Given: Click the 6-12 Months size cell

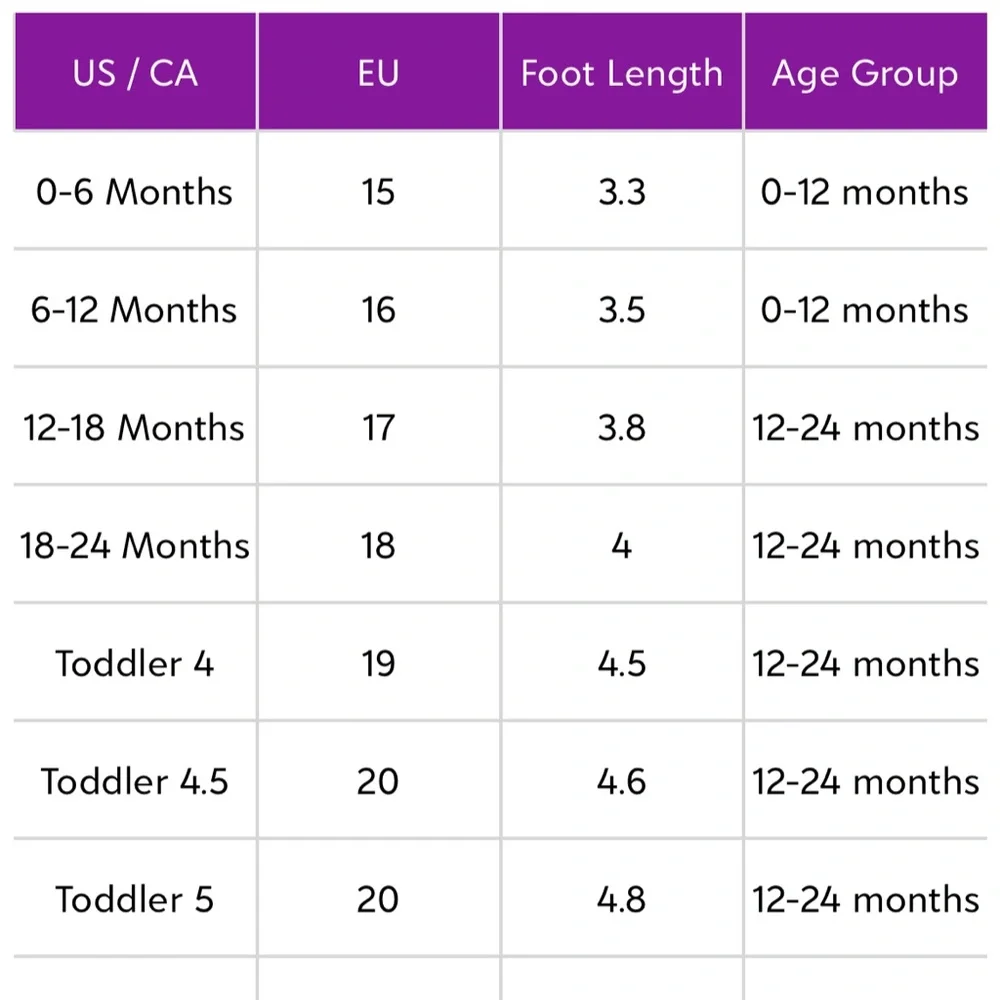Looking at the screenshot, I should tap(135, 309).
